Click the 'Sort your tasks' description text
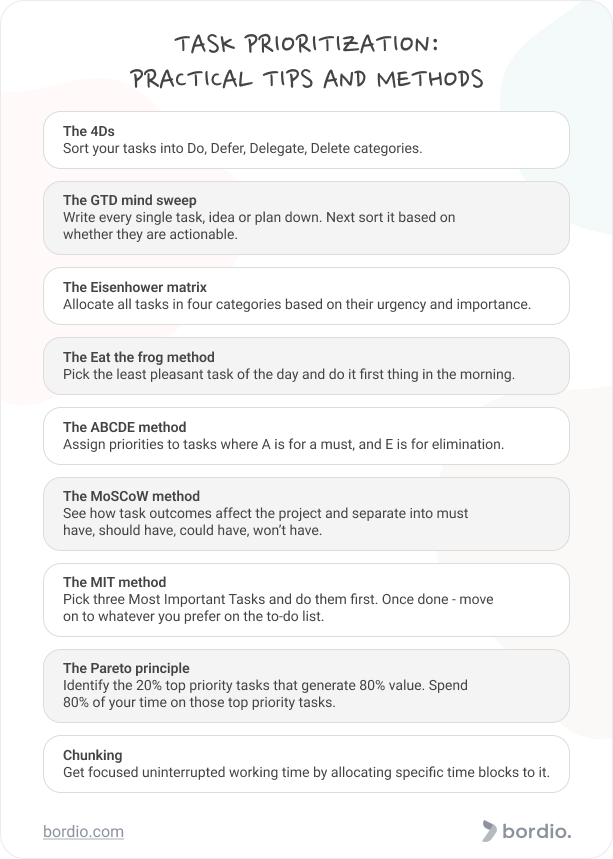Viewport: 613px width, 859px height. pyautogui.click(x=243, y=148)
